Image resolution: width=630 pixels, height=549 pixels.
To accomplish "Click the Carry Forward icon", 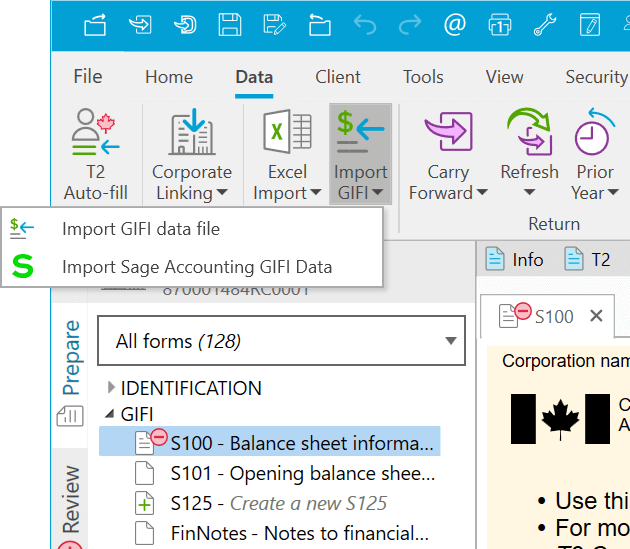I will pyautogui.click(x=448, y=134).
